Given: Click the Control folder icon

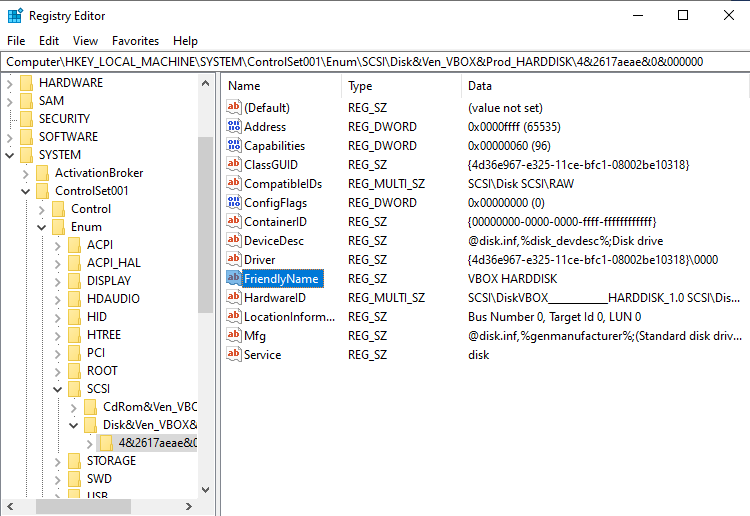Looking at the screenshot, I should coord(58,209).
